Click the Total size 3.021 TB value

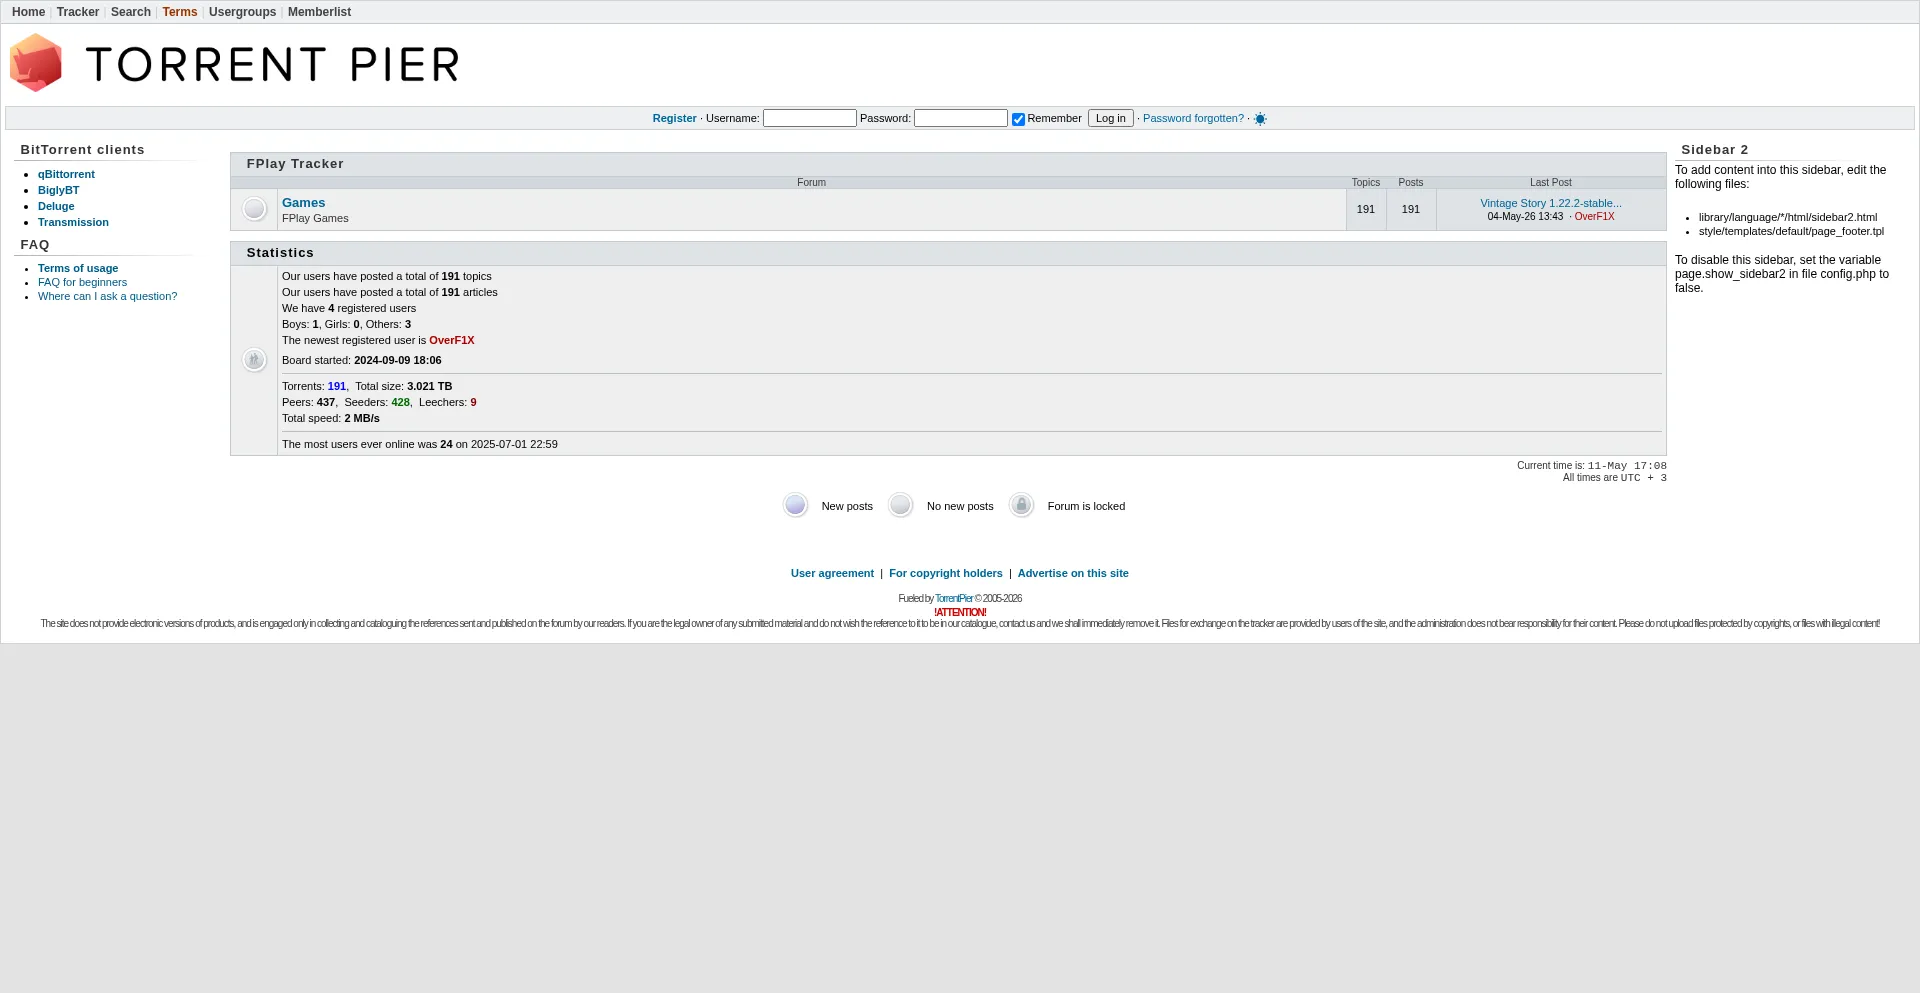tap(429, 386)
